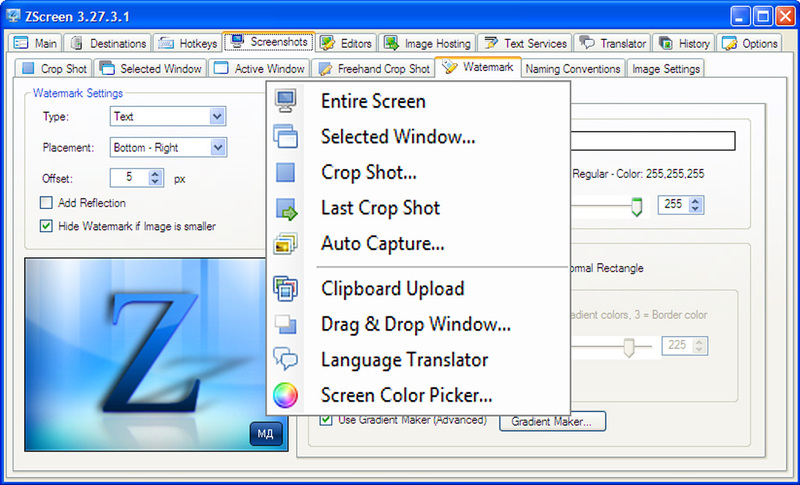Enable the Add Reflection checkbox
The height and width of the screenshot is (485, 800).
pyautogui.click(x=46, y=203)
